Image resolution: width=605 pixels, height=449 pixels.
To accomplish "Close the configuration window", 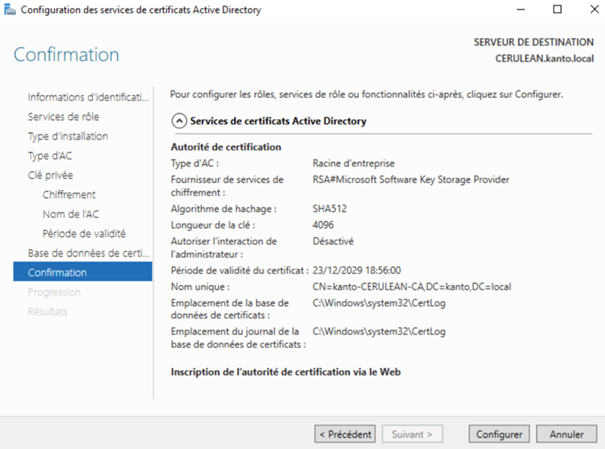I will [x=594, y=9].
